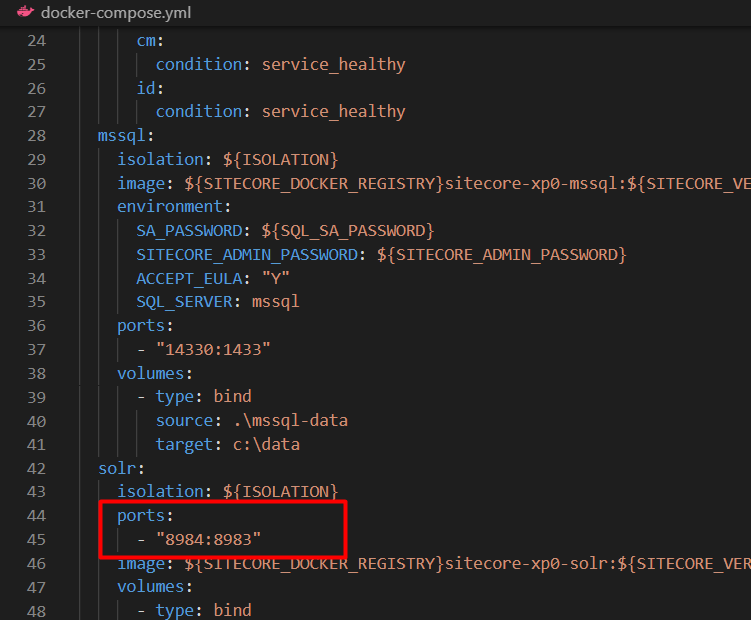Click the Docker whale icon in the tab
This screenshot has height=620, width=751.
[26, 13]
